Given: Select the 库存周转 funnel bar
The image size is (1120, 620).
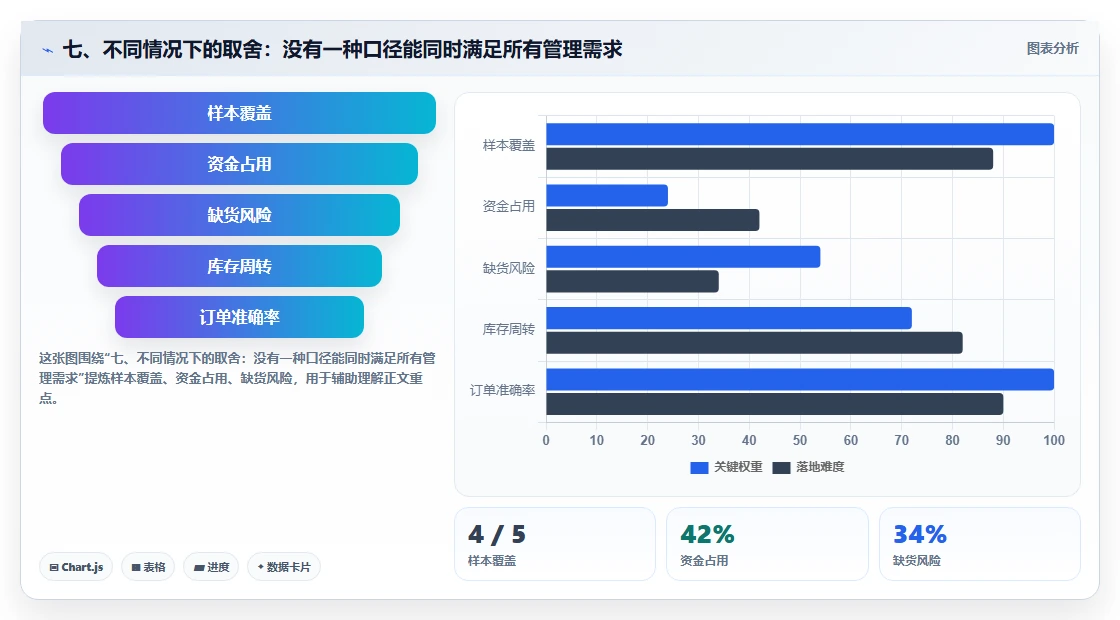Looking at the screenshot, I should click(239, 266).
